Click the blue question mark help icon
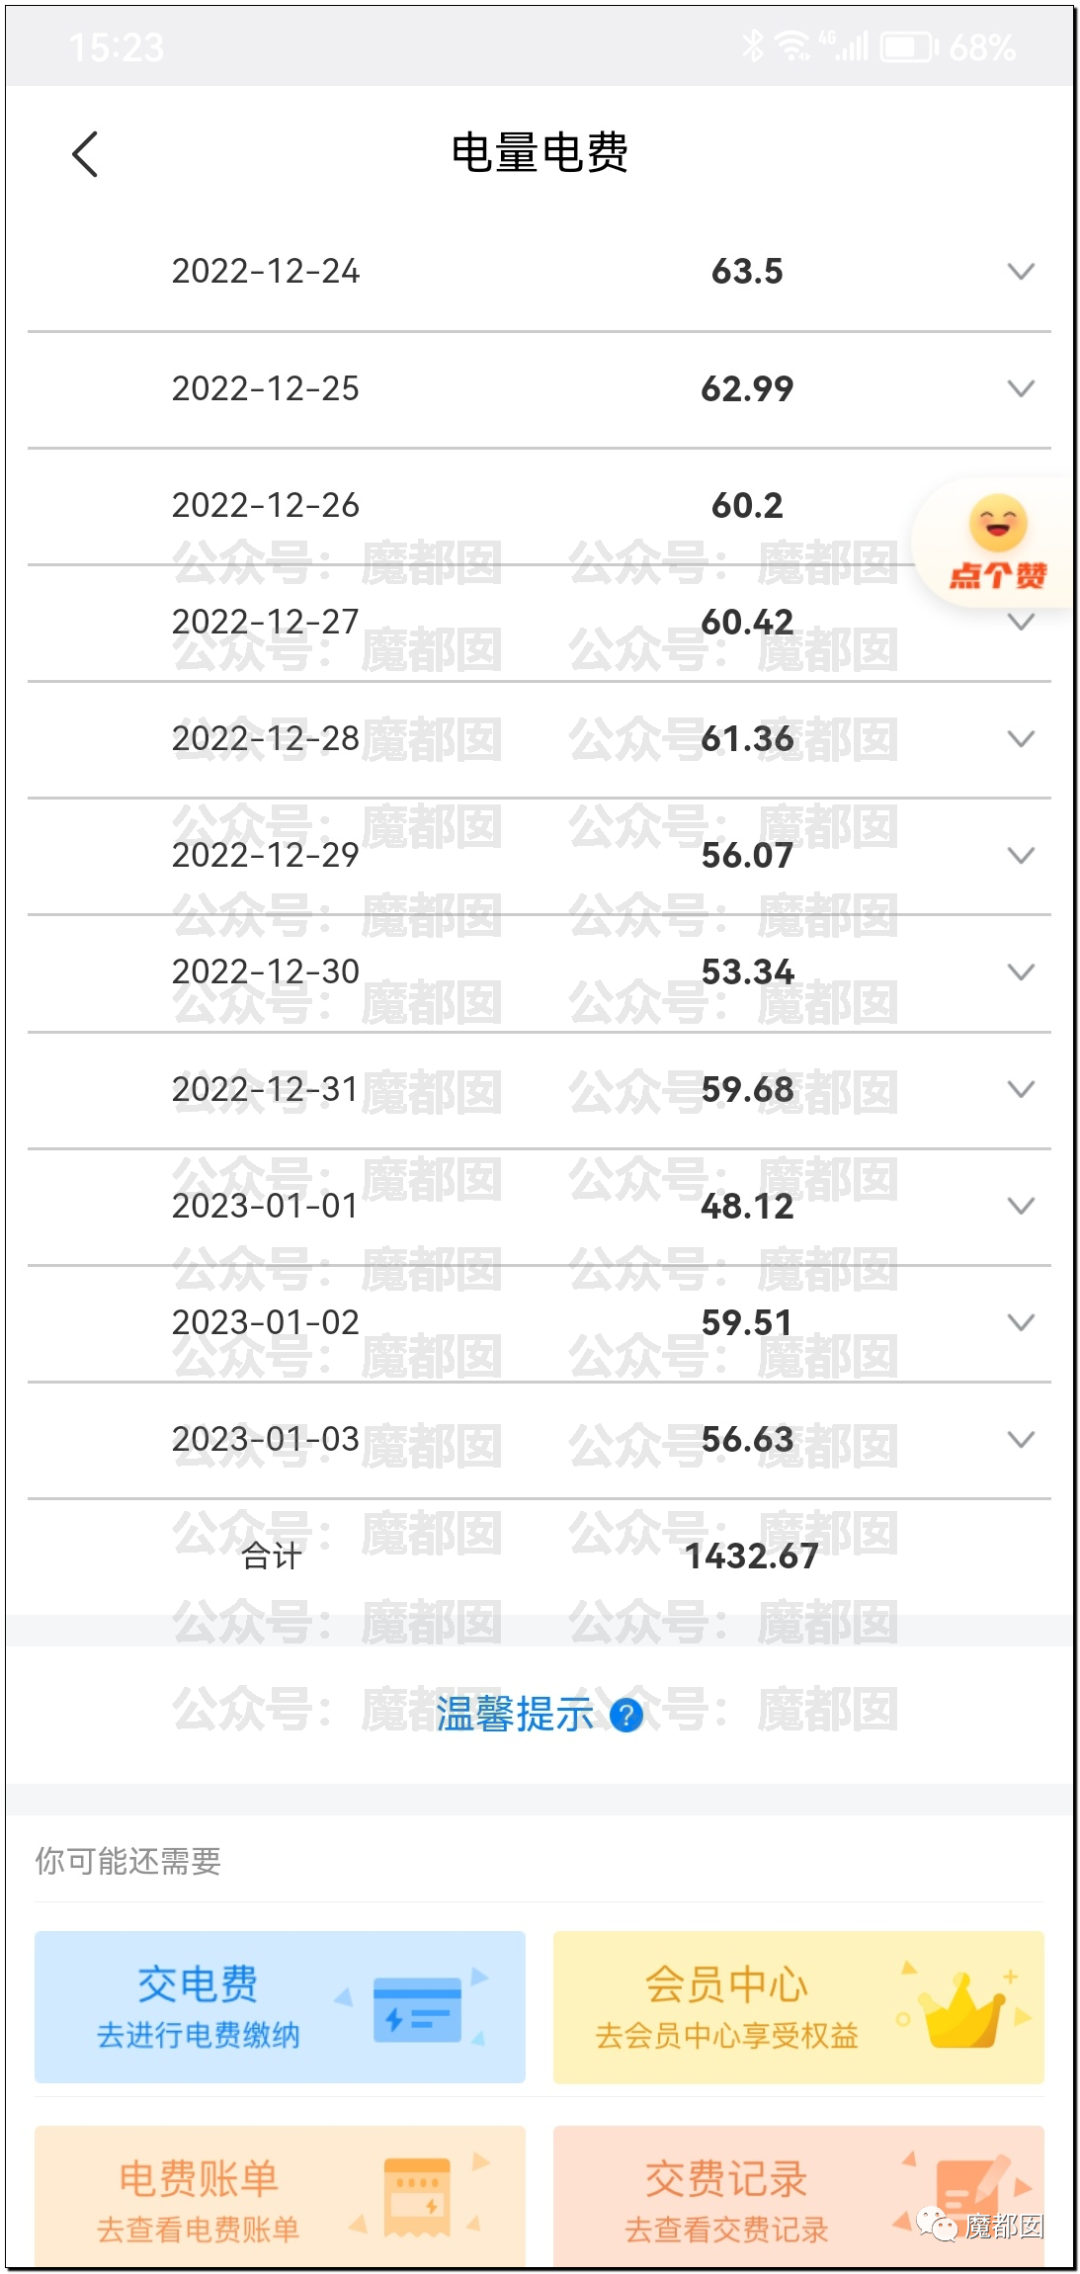 (x=626, y=1715)
